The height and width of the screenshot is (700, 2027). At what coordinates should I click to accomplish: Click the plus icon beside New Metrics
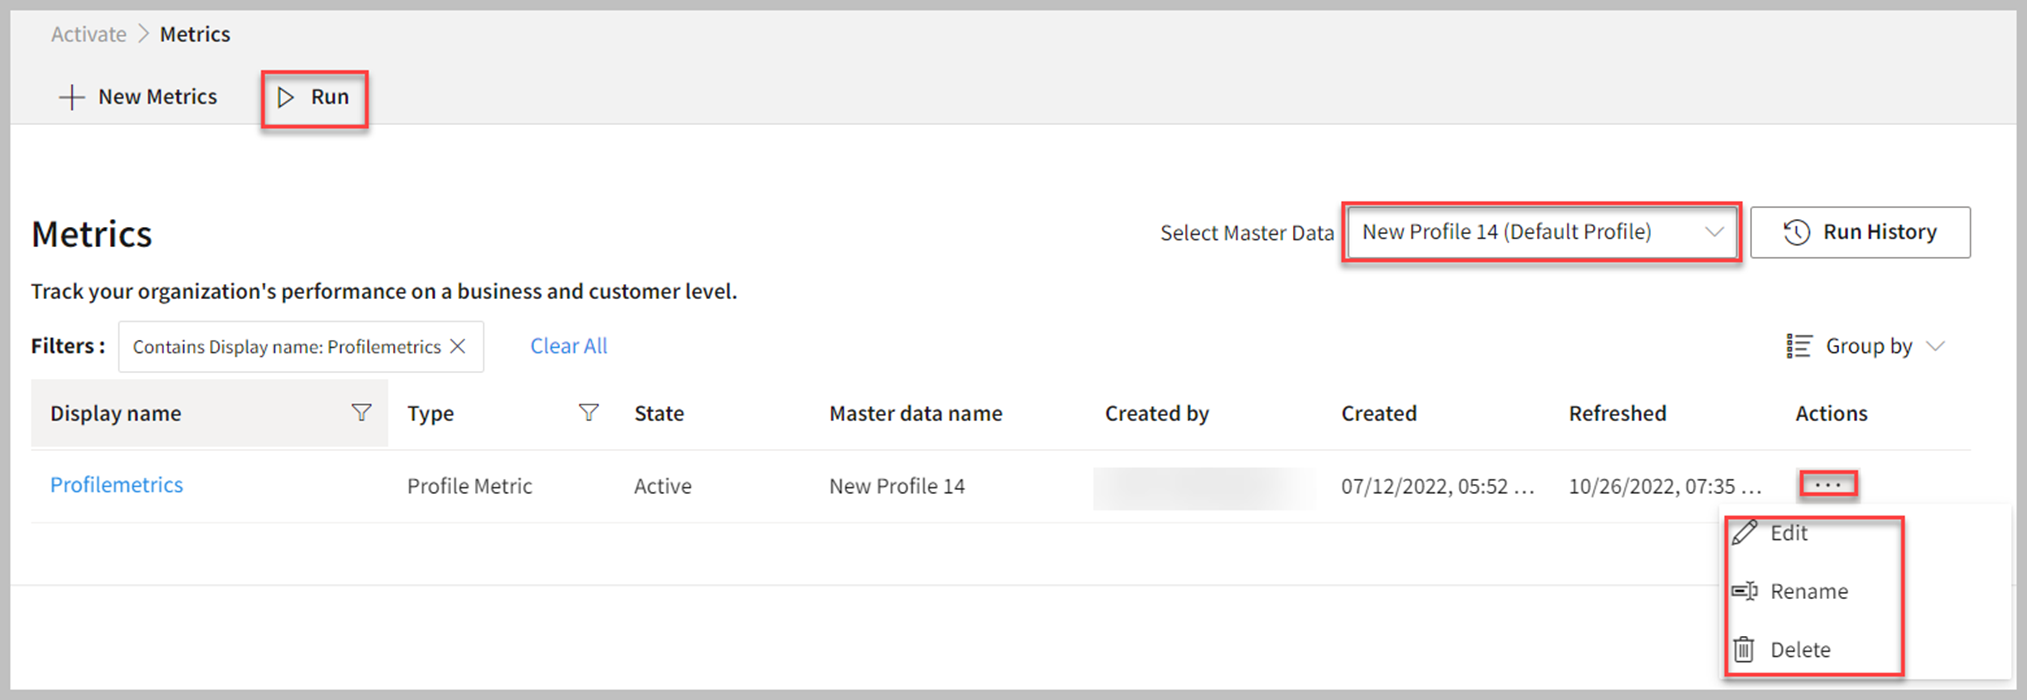71,97
